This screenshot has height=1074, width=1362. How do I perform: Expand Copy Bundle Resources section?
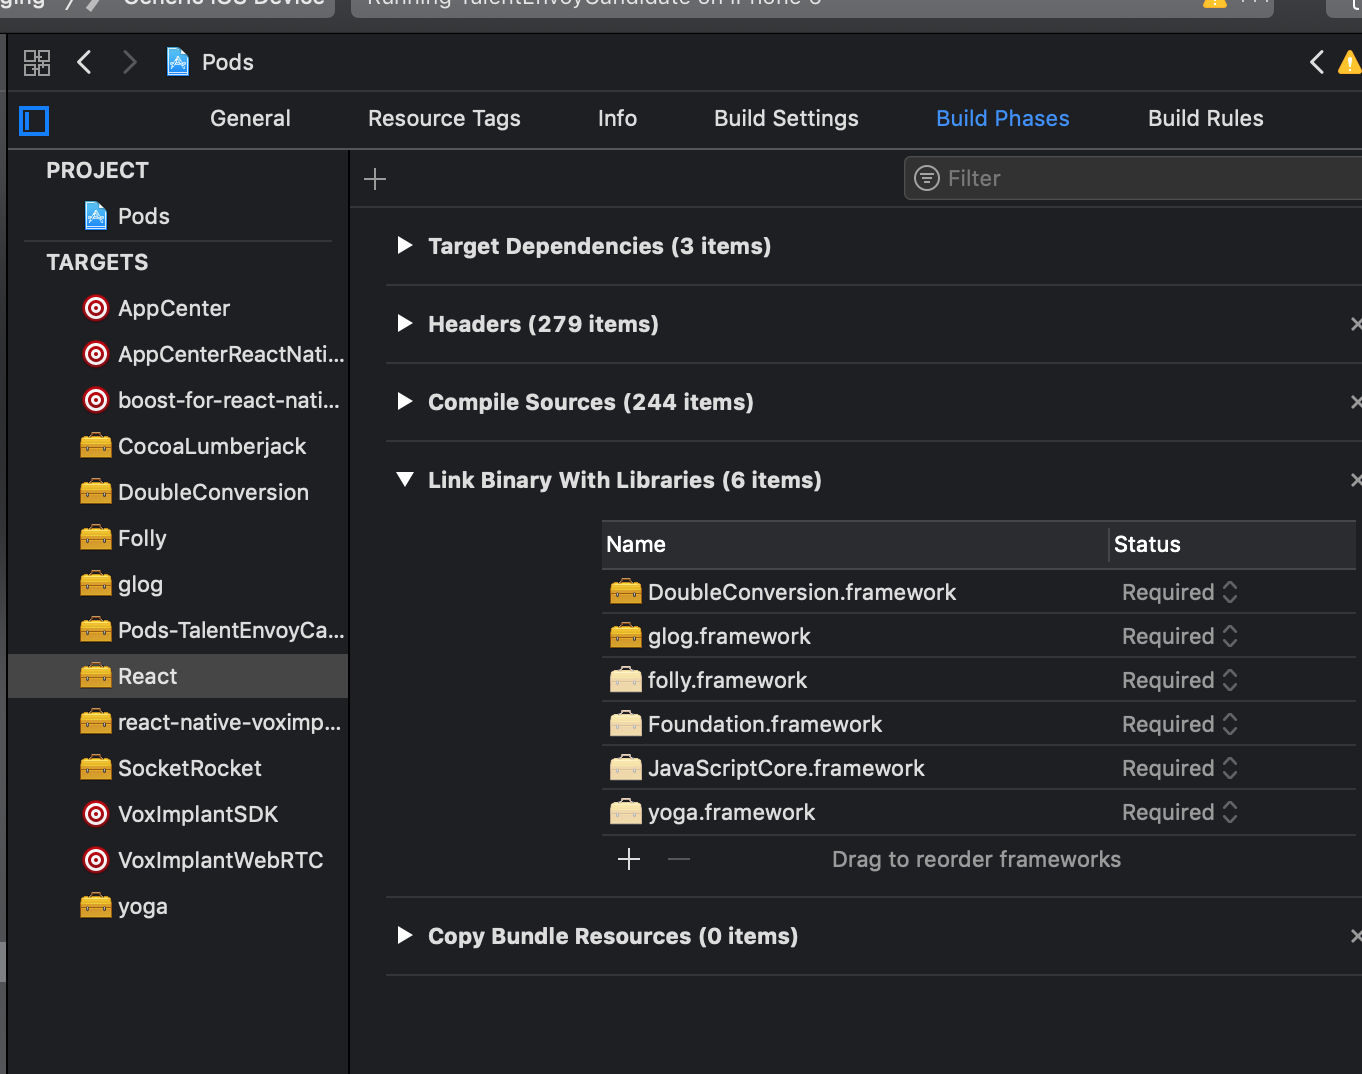pos(405,935)
